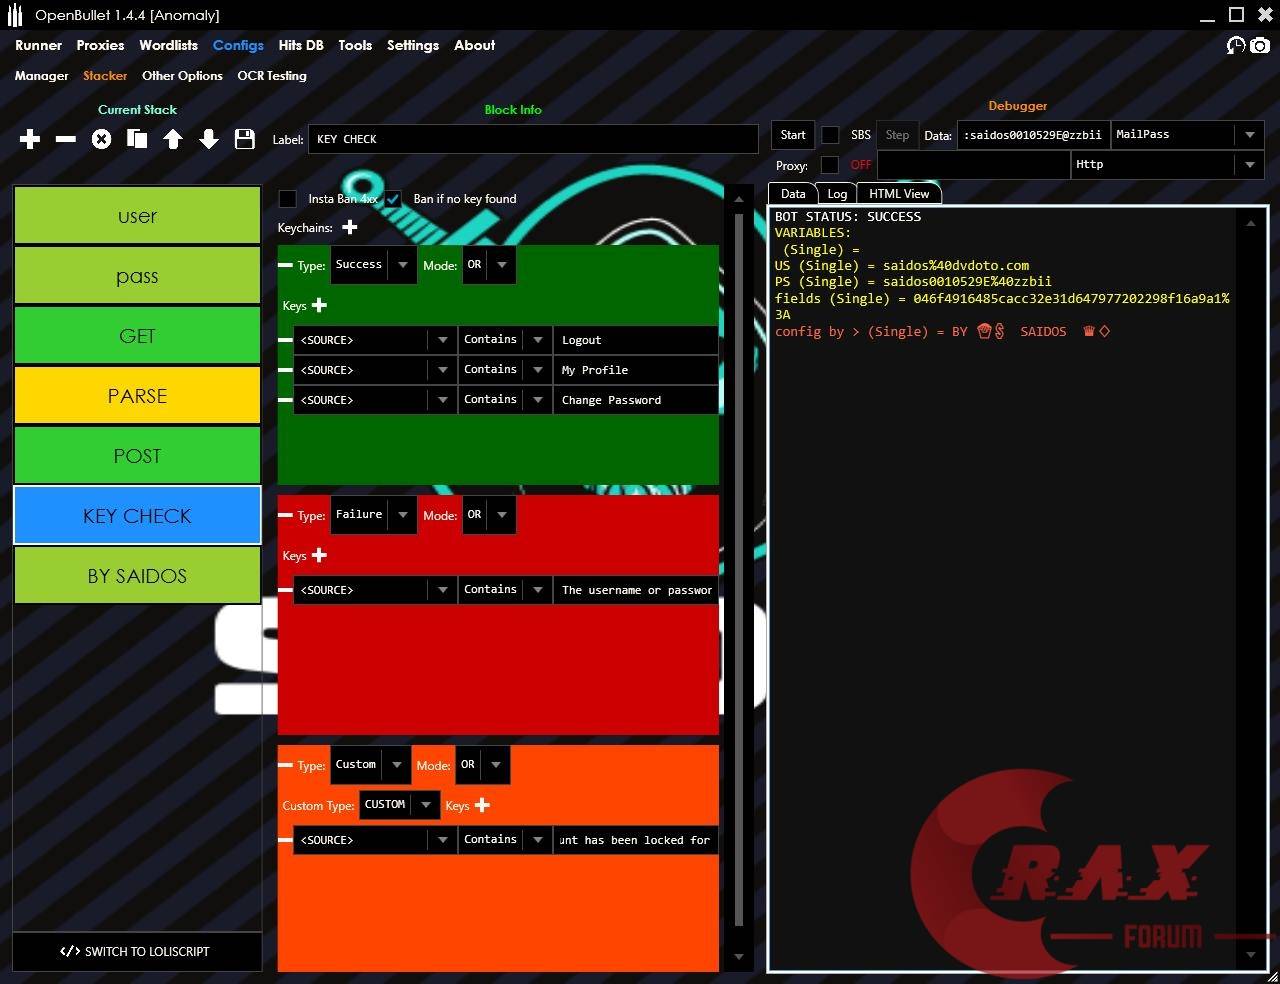
Task: Uncheck Ban if no key found
Action: (392, 198)
